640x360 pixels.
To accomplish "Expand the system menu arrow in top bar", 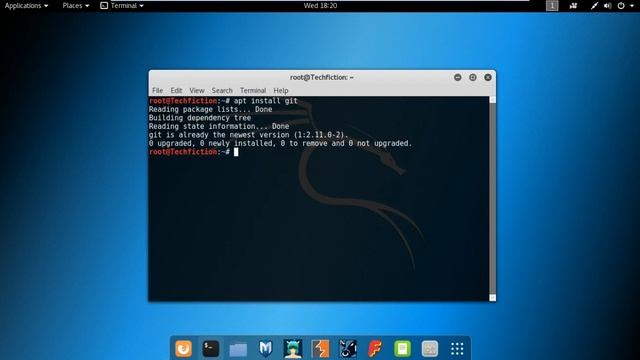I will (632, 6).
